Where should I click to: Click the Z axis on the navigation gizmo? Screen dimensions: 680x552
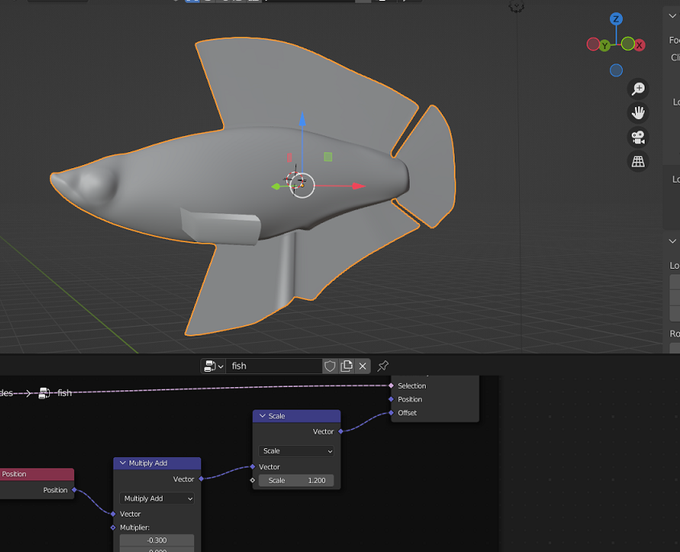616,19
